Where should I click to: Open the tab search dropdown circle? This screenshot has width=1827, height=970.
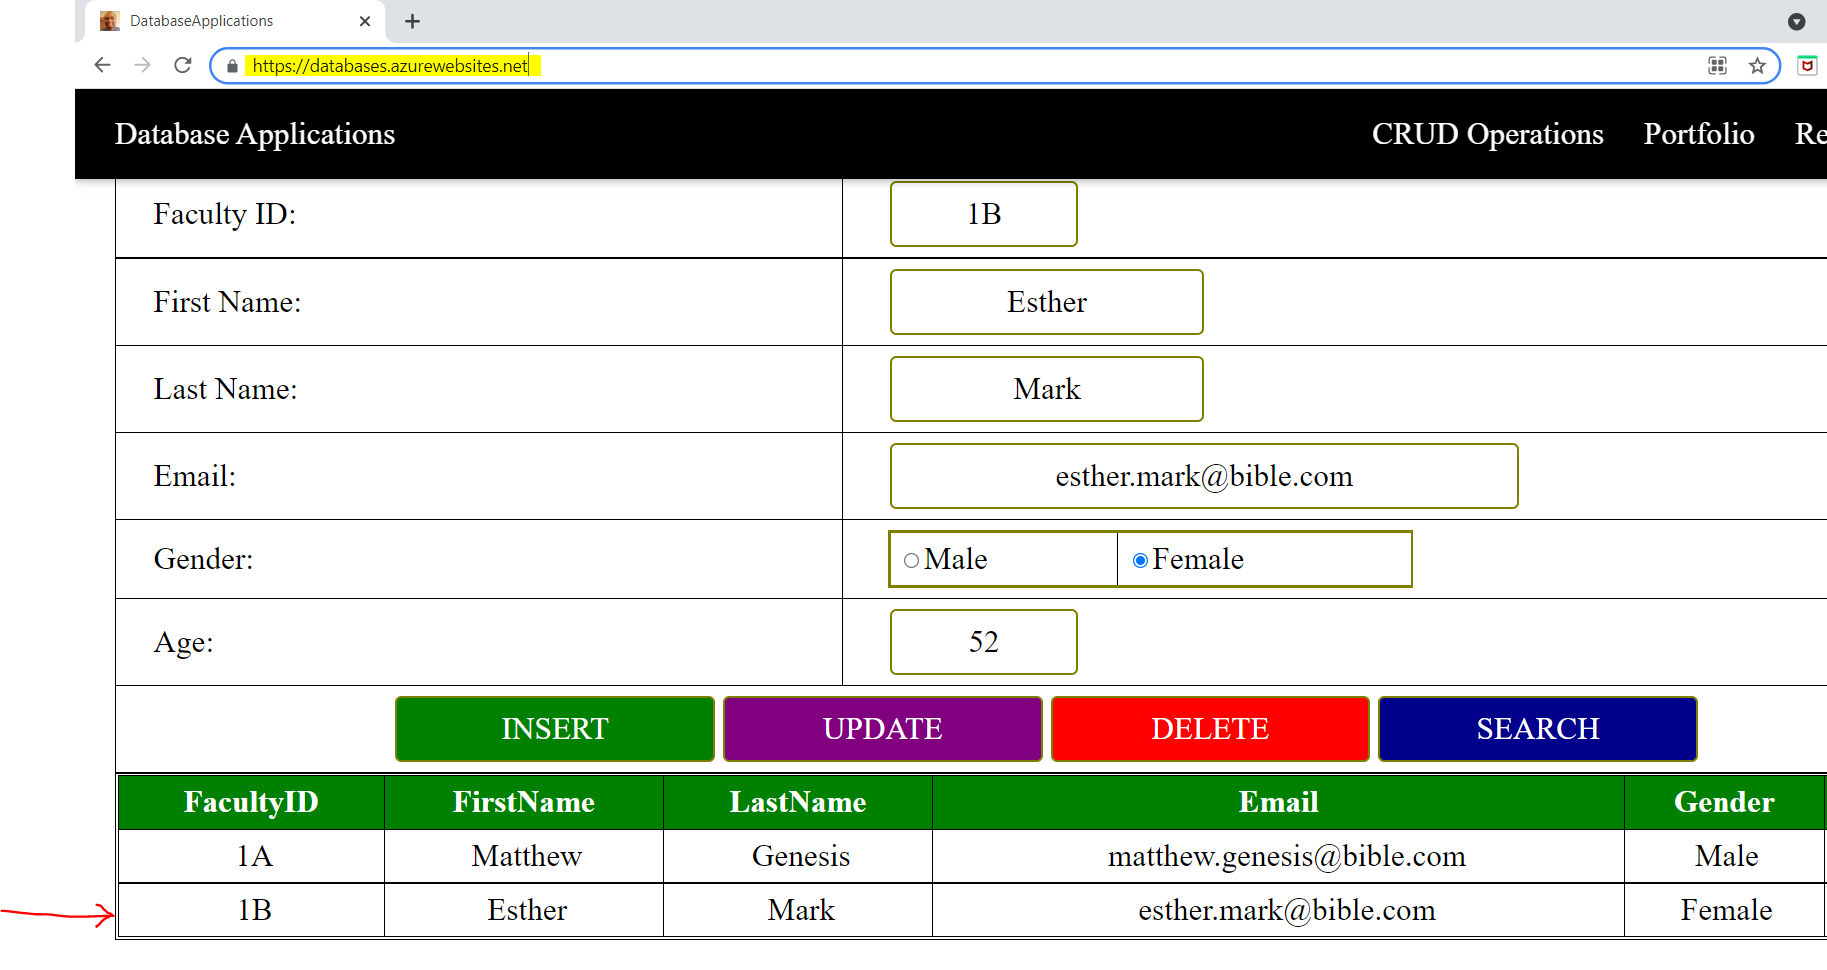pyautogui.click(x=1796, y=21)
